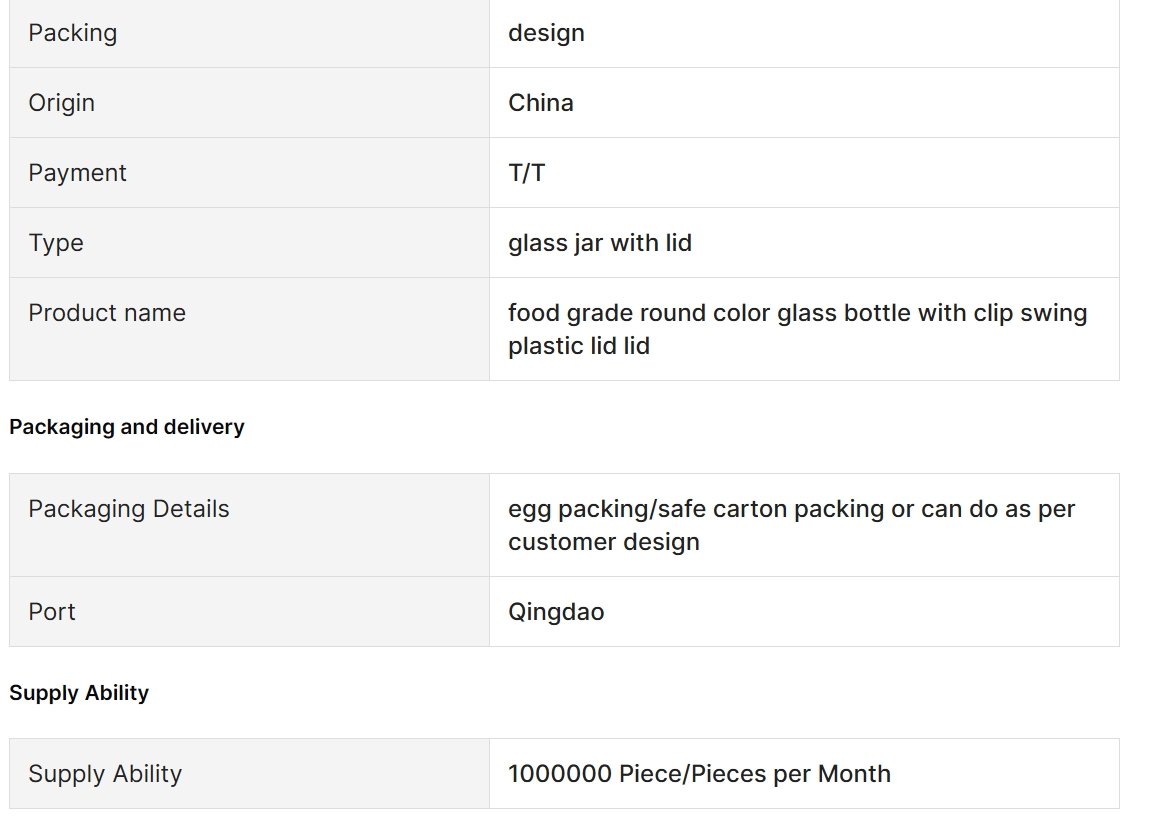The image size is (1149, 822).
Task: Click the Product name label
Action: (107, 313)
